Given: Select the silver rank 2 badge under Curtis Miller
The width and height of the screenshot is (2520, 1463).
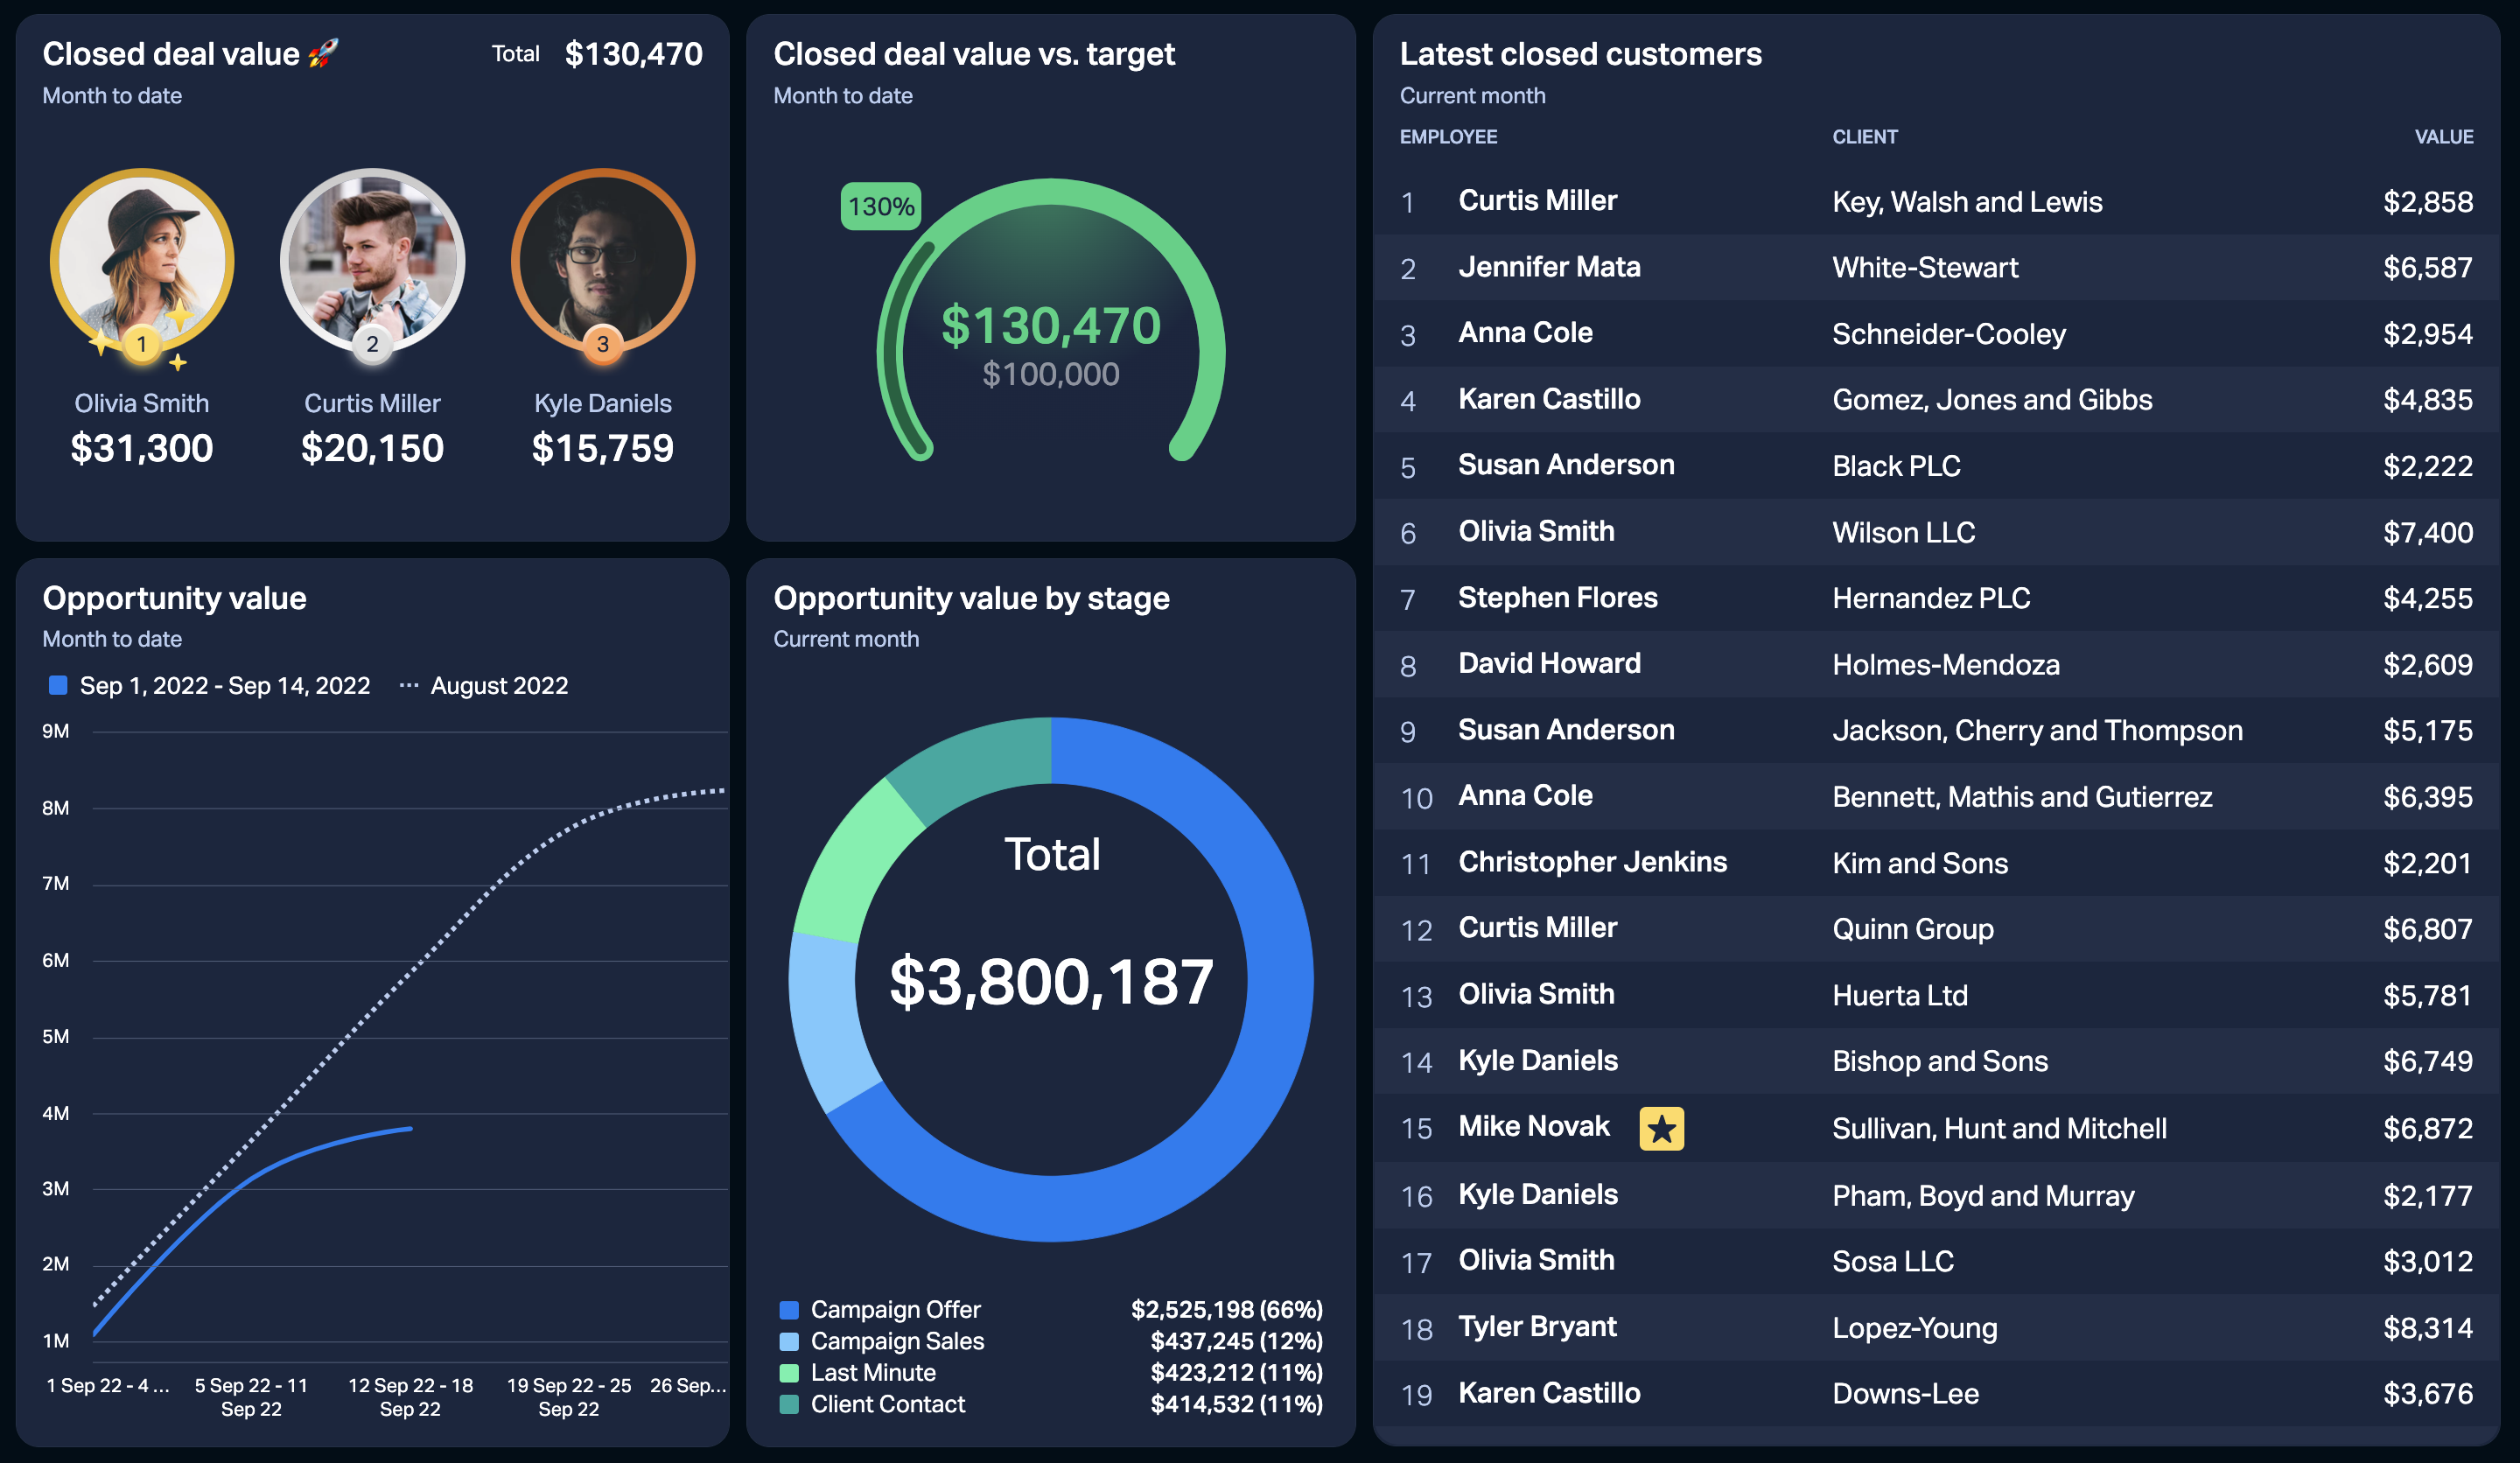Looking at the screenshot, I should click(372, 345).
